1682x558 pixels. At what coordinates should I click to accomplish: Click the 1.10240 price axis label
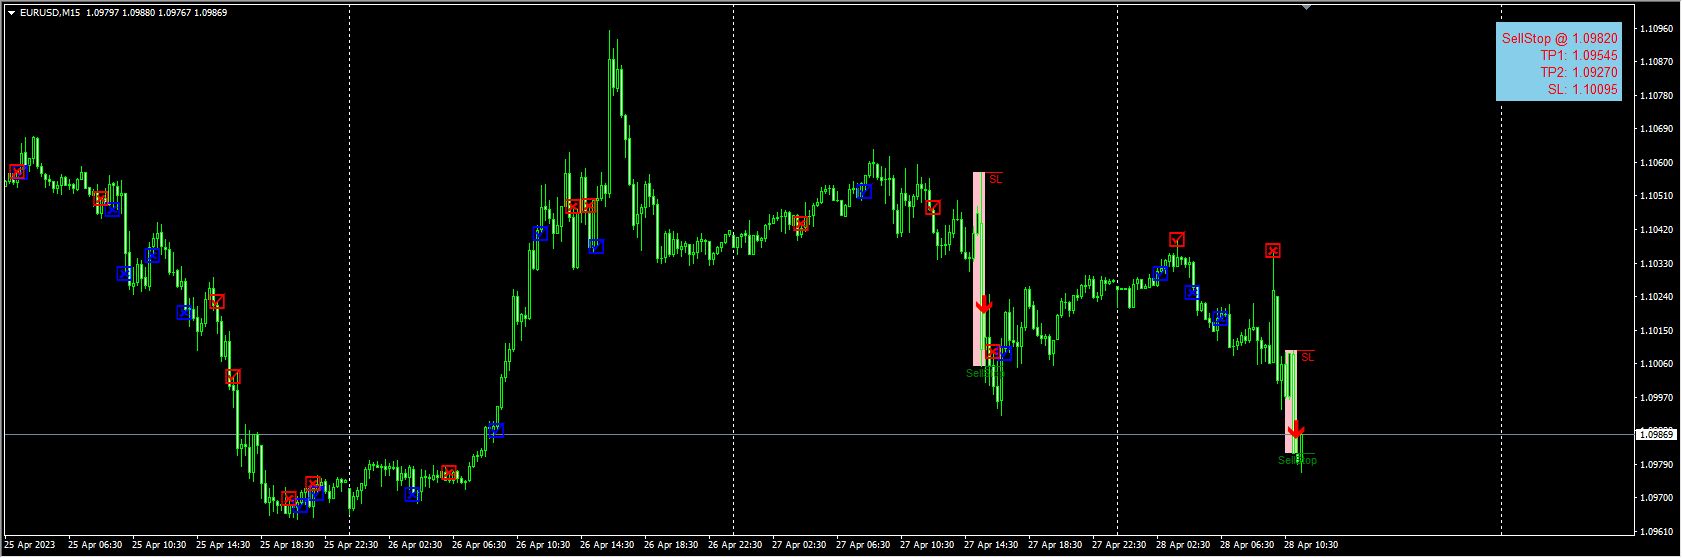1657,297
